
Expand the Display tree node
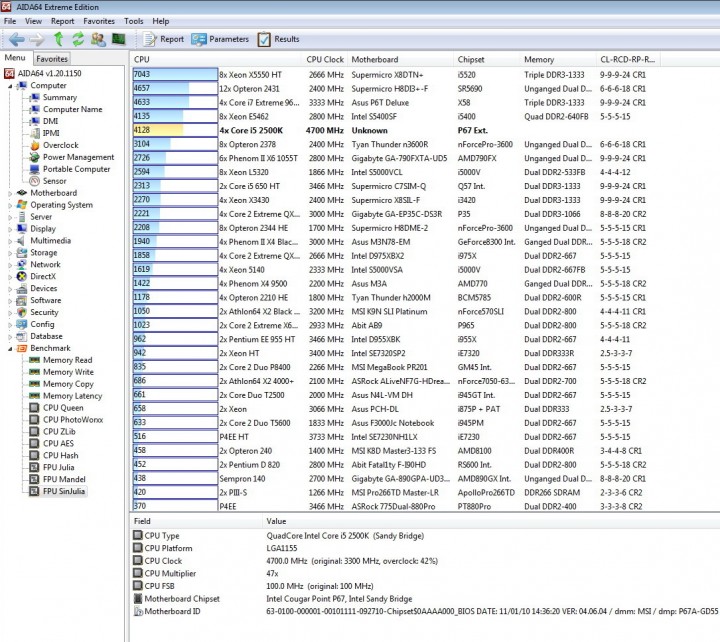point(10,229)
